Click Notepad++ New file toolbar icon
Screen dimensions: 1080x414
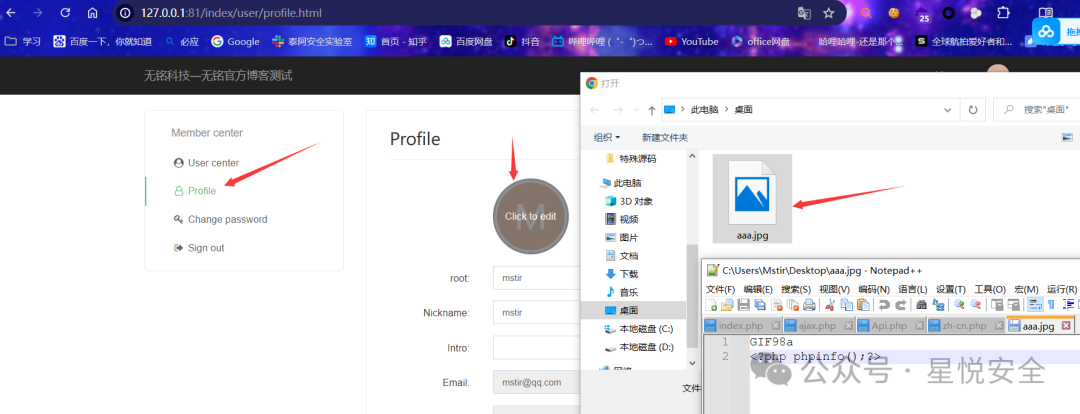pyautogui.click(x=712, y=305)
